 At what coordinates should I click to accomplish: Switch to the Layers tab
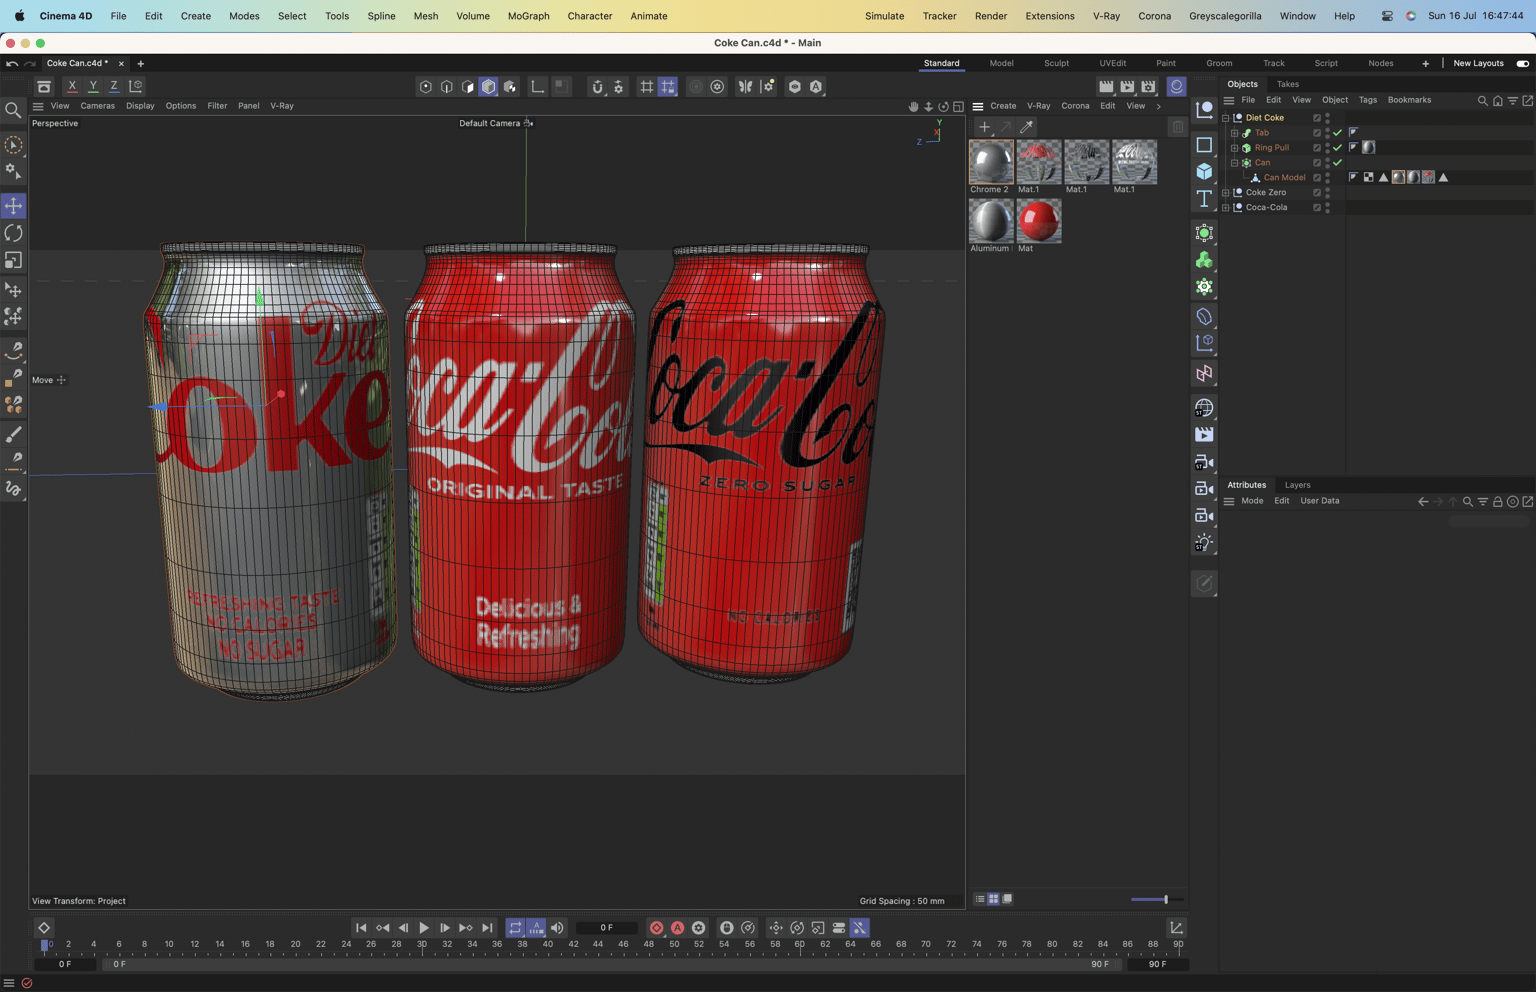coord(1297,485)
